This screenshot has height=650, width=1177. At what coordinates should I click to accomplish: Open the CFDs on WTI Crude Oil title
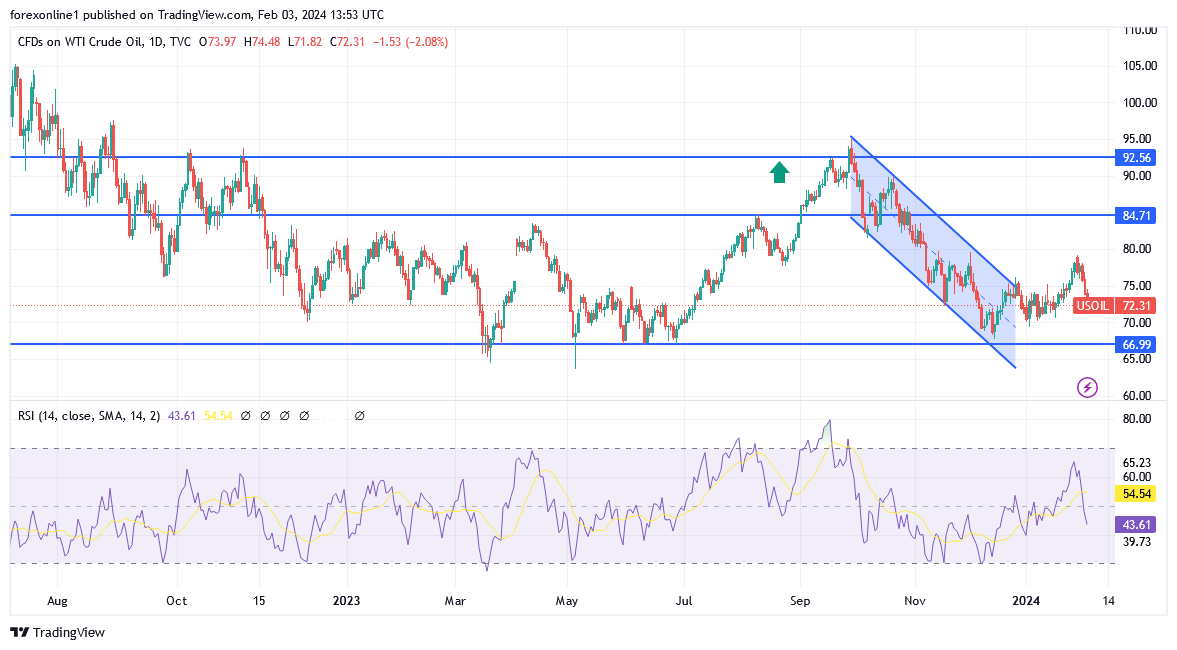click(104, 42)
